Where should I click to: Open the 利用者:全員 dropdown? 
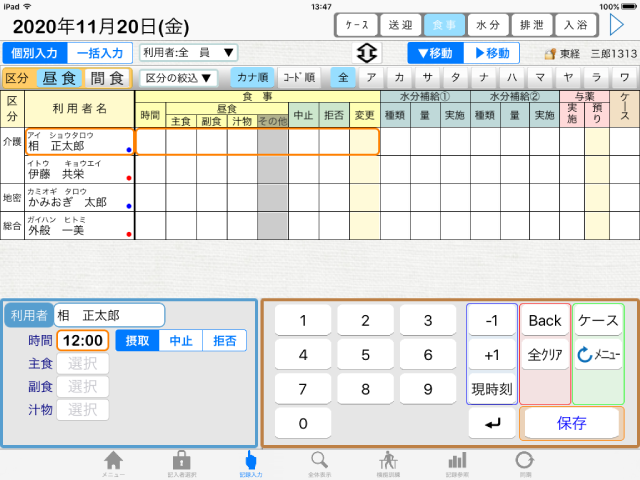pyautogui.click(x=189, y=53)
